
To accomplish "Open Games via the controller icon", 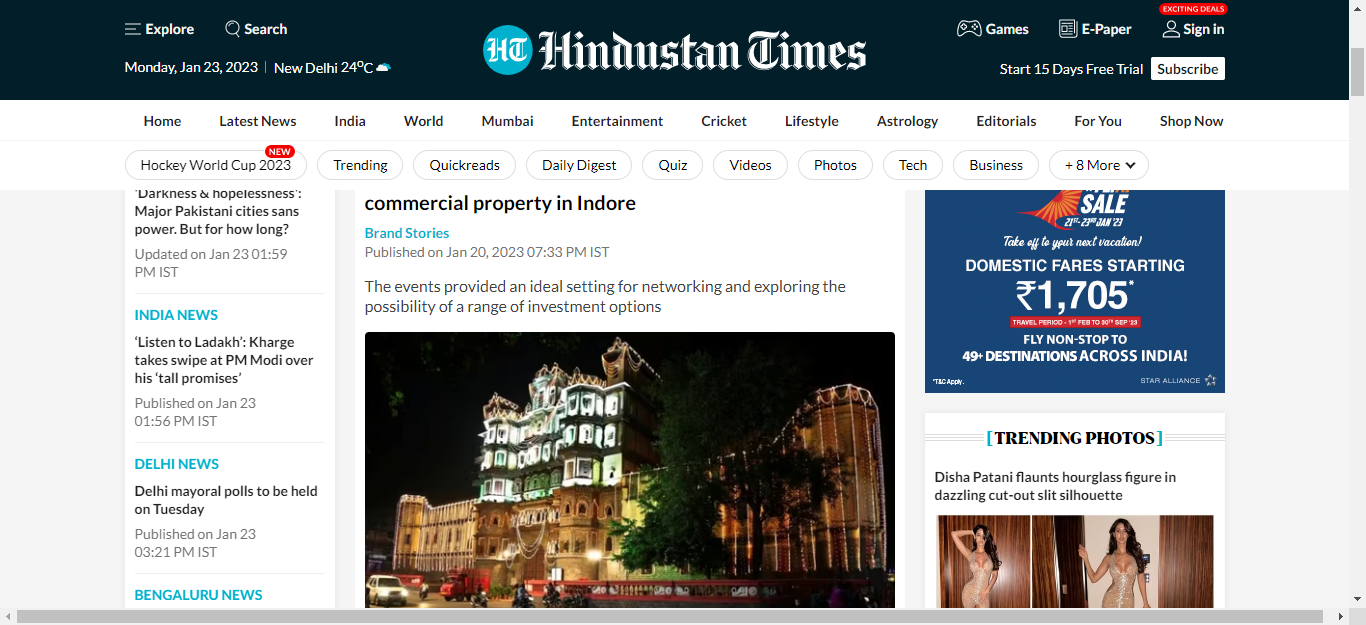I will point(968,29).
